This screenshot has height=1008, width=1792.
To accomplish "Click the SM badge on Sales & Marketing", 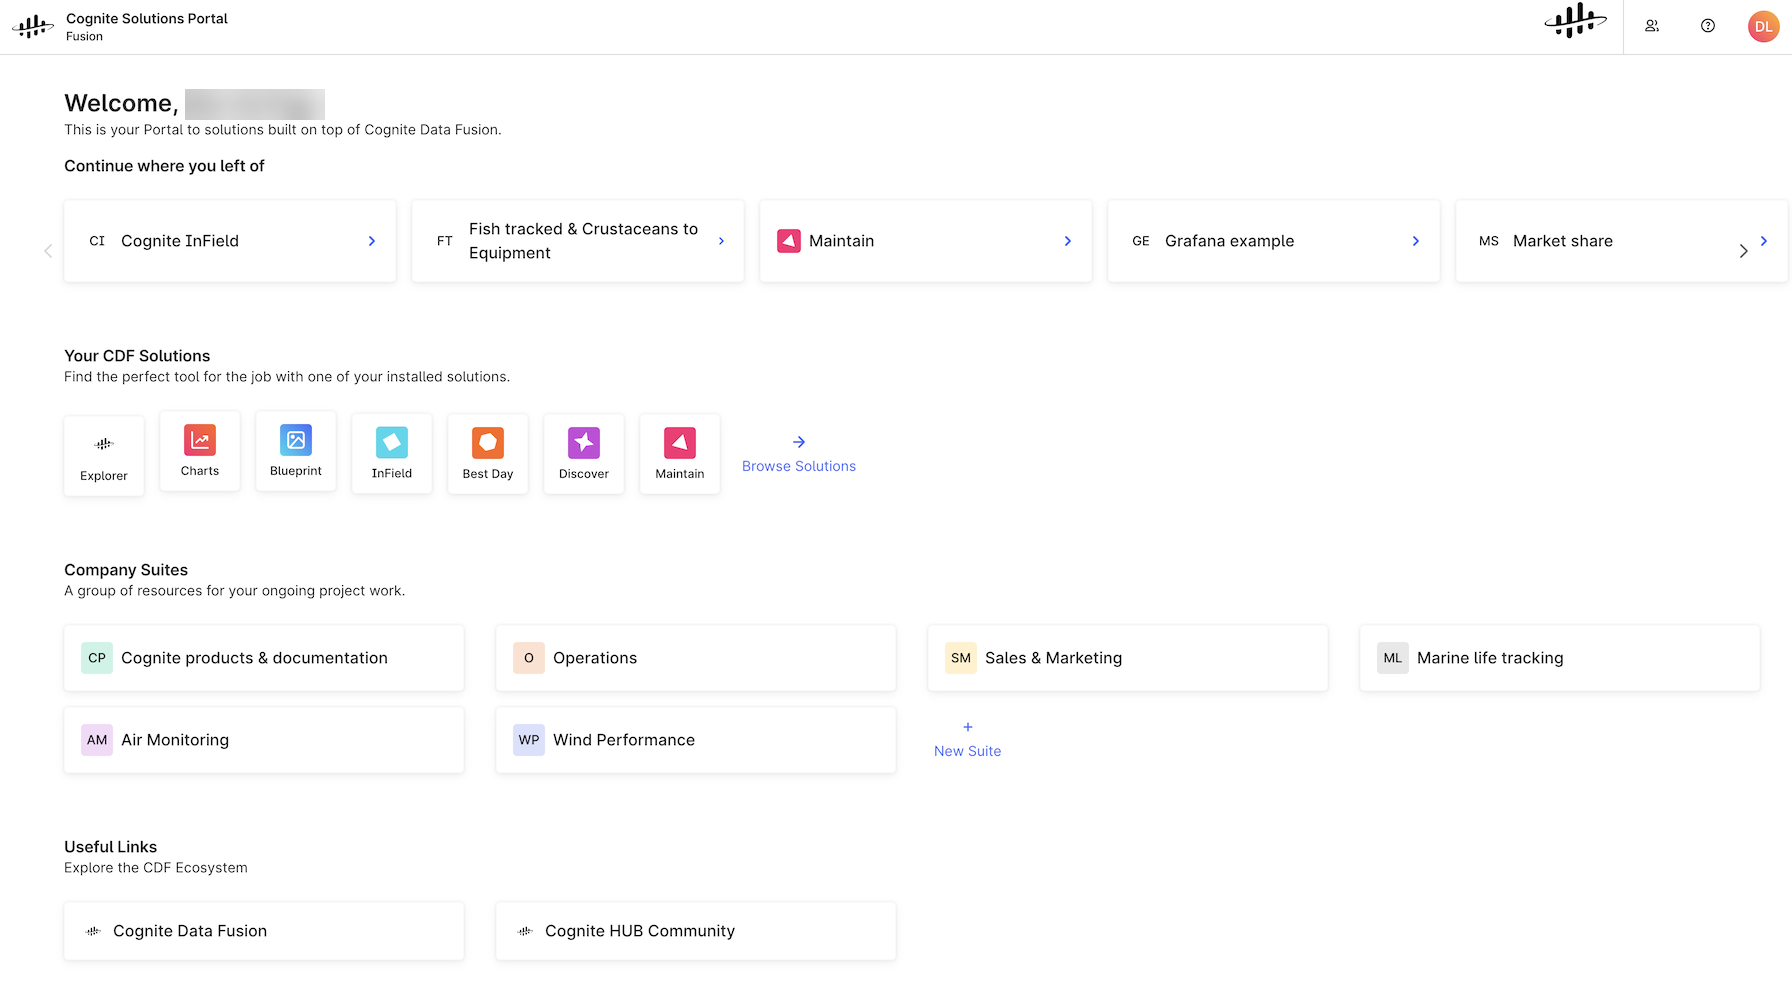I will [961, 658].
